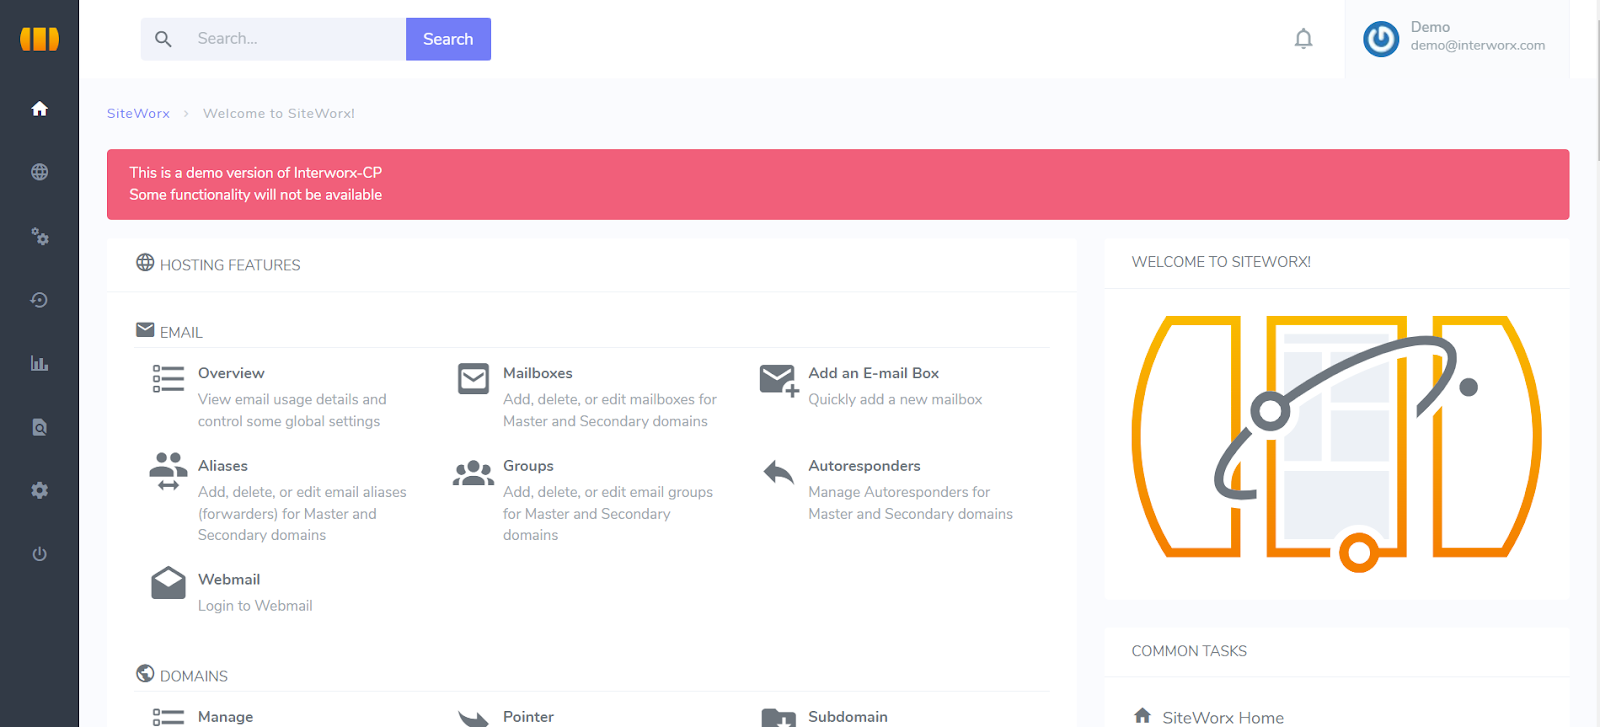
Task: Click the 'WELCOME TO SITEWORX!' panel heading
Action: point(1221,262)
